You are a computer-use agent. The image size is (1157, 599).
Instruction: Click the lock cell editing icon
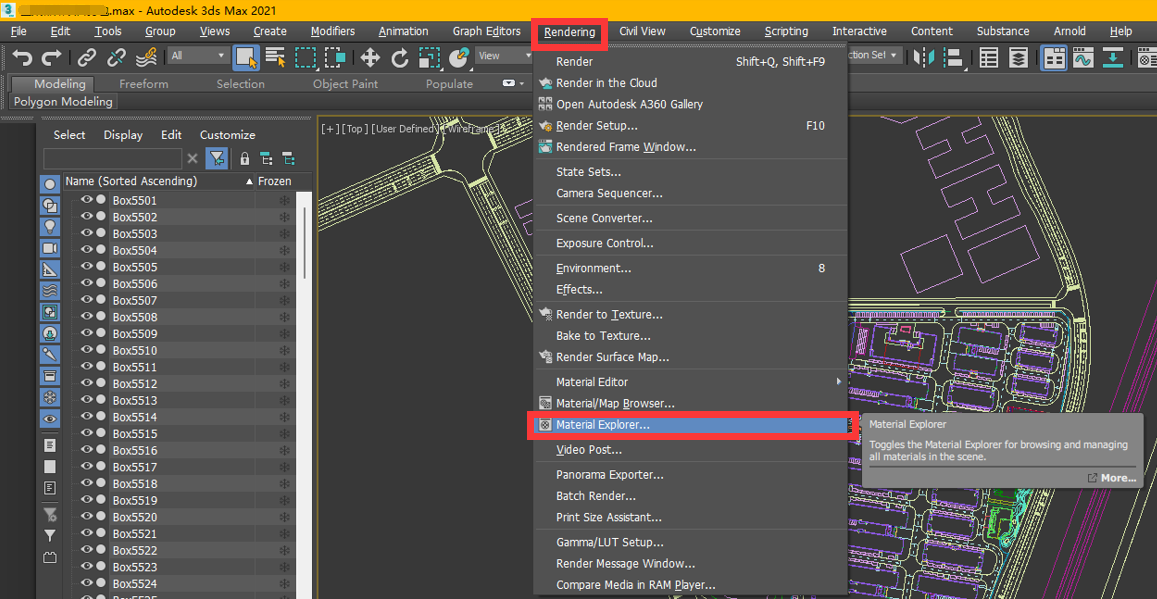[244, 159]
